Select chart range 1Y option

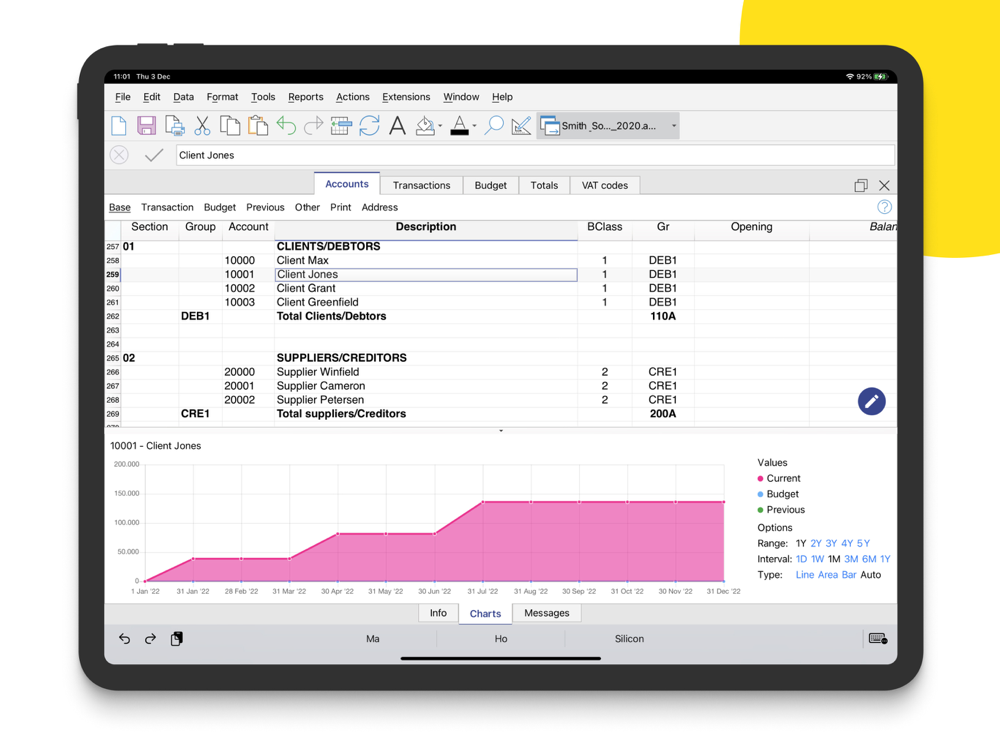[801, 543]
